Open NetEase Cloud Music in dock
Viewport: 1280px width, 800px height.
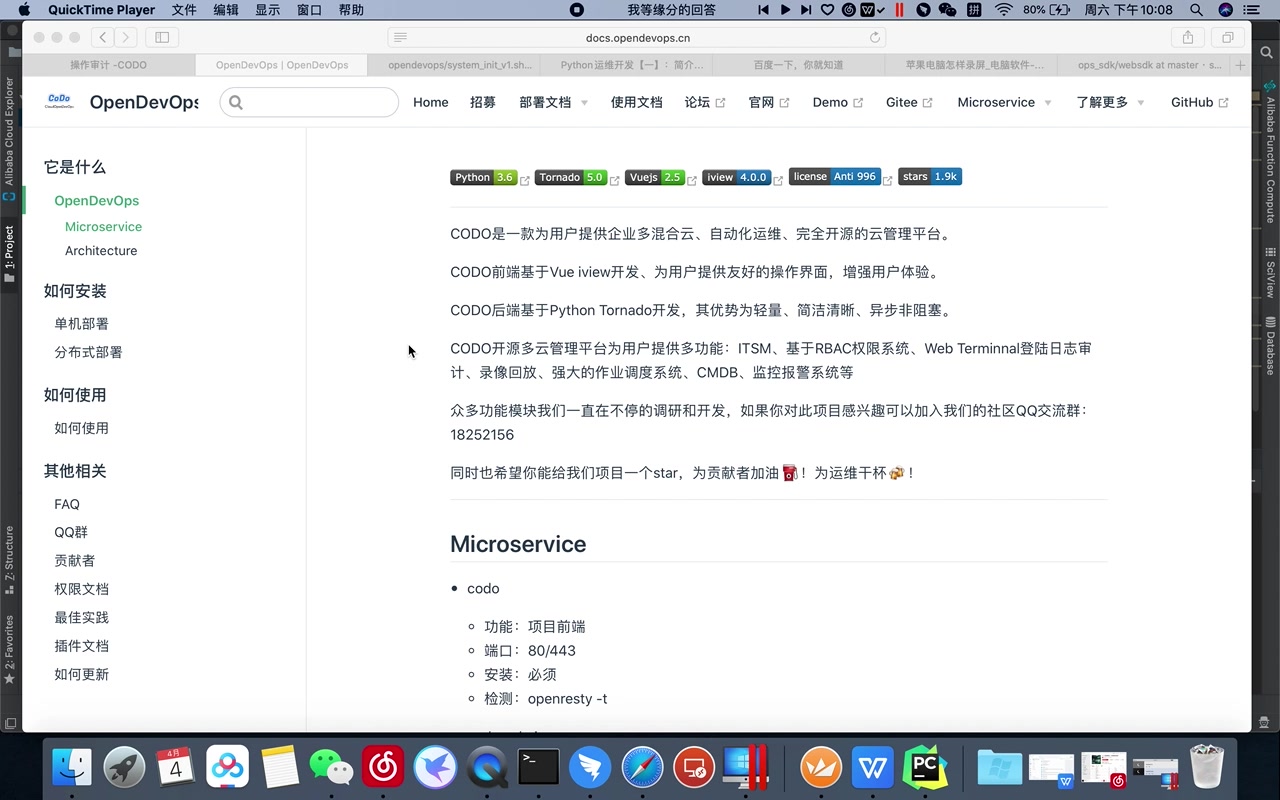(384, 768)
